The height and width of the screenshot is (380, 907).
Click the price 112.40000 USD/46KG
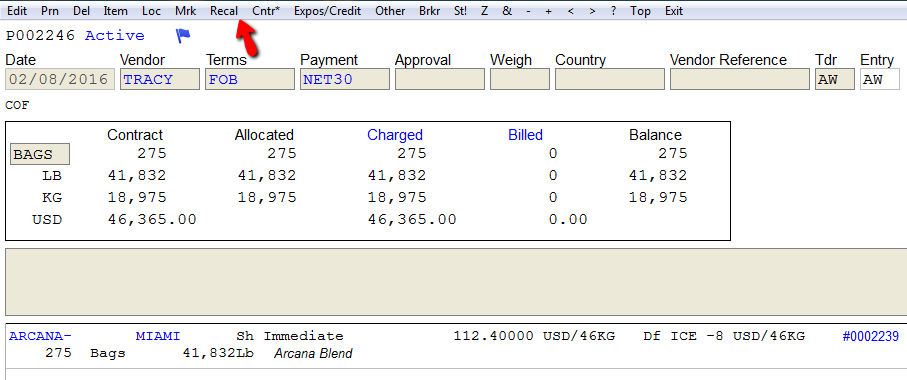pyautogui.click(x=534, y=336)
